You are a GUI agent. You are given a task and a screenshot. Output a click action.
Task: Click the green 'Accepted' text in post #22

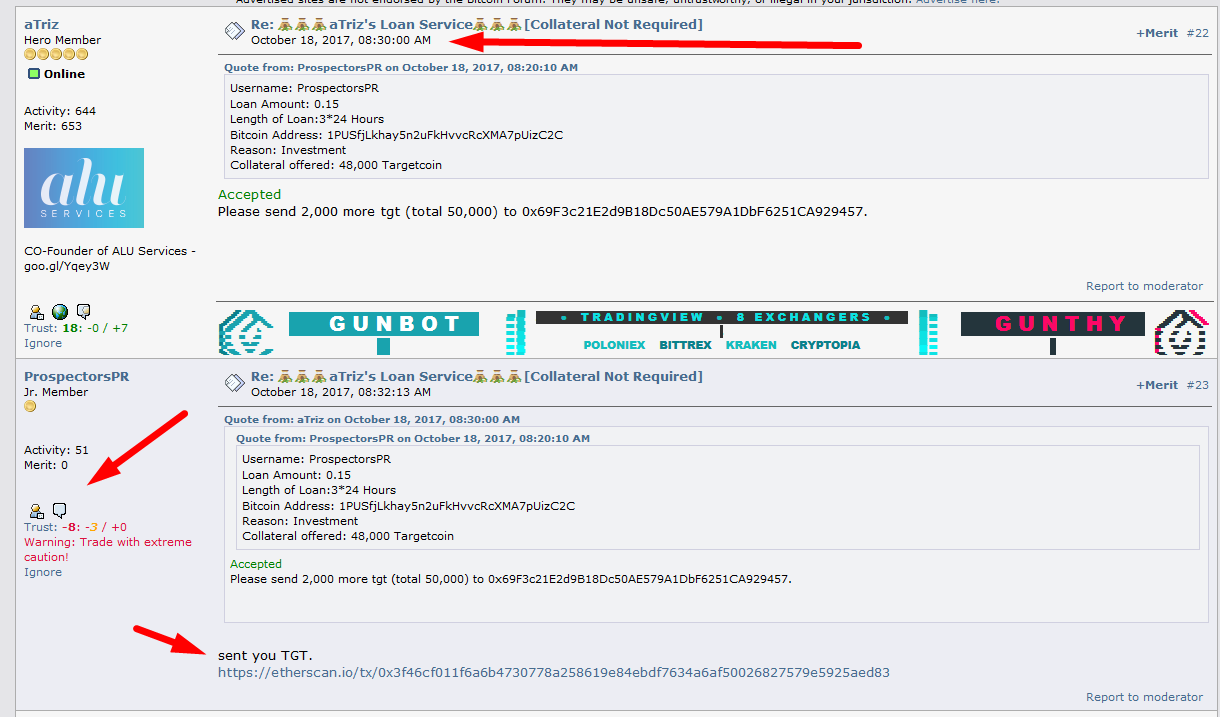coord(249,195)
